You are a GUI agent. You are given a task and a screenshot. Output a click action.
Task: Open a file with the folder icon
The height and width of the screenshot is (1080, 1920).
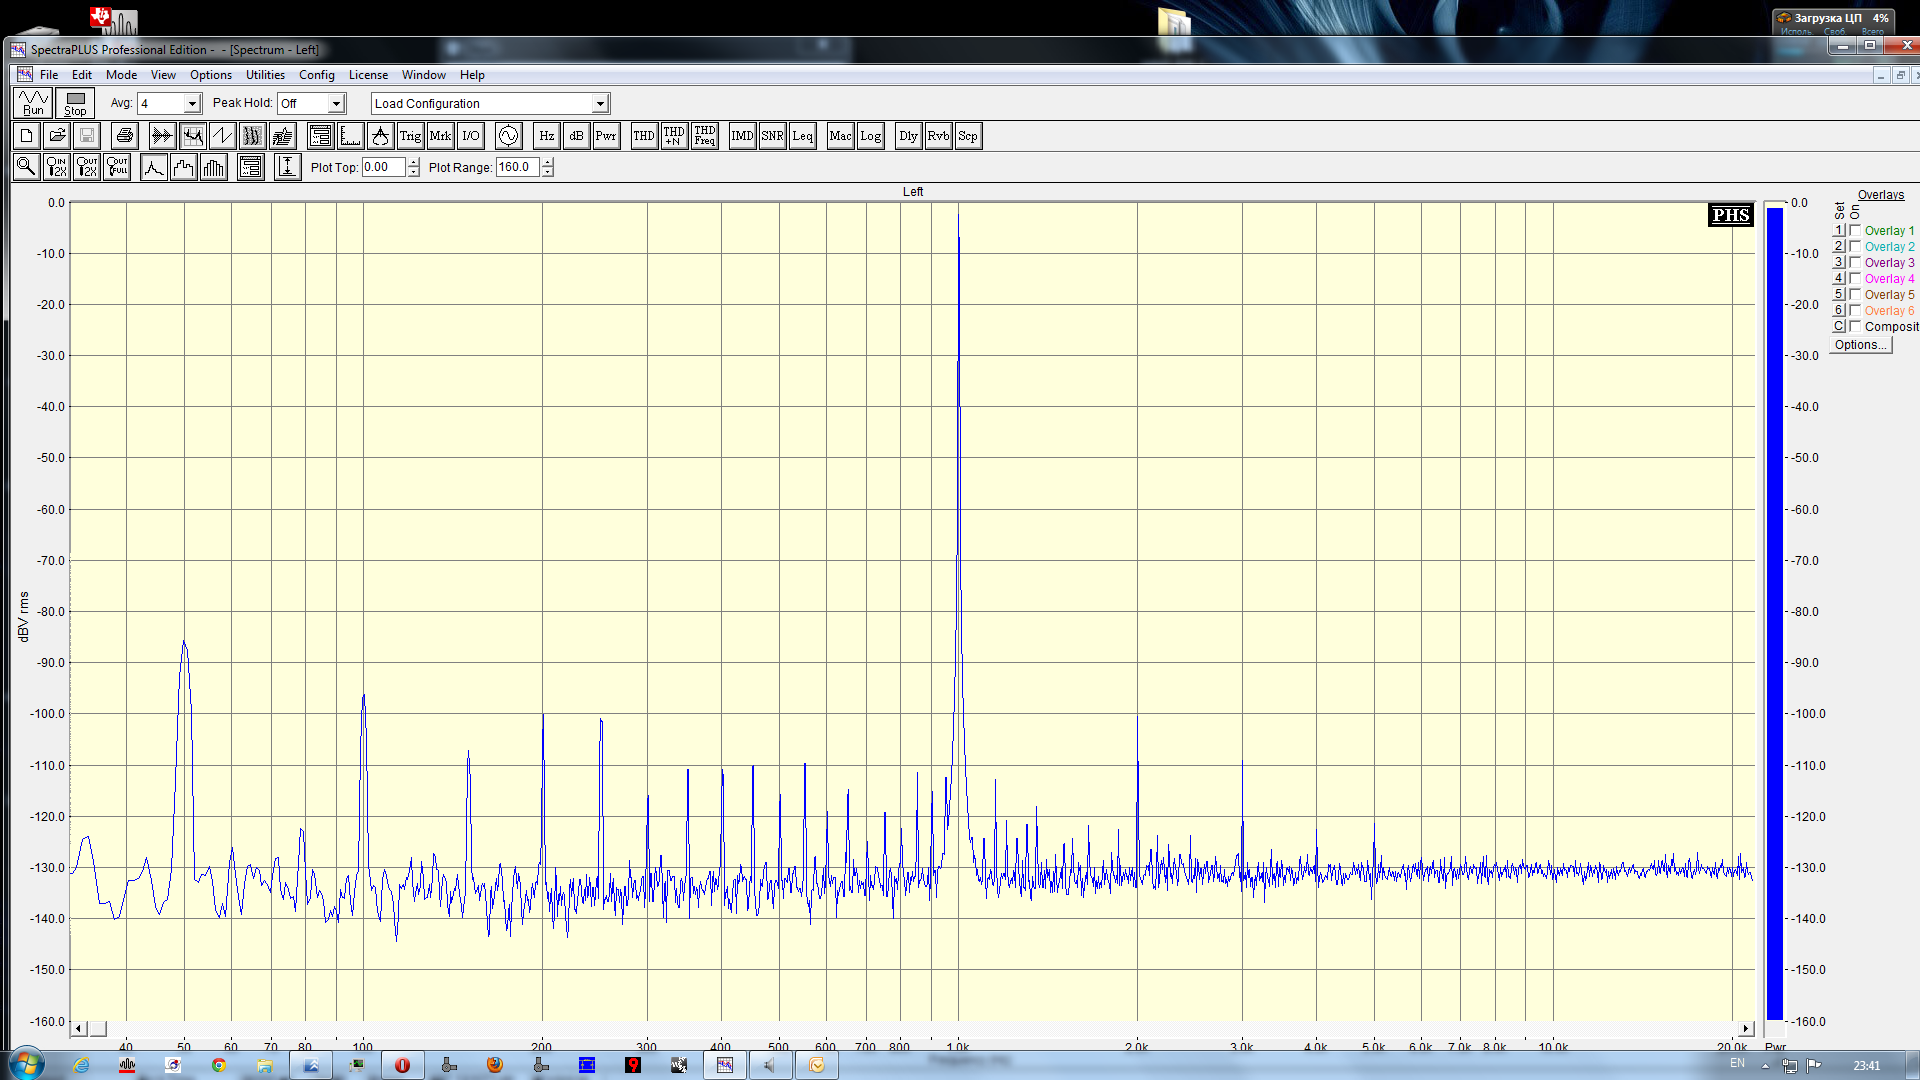pyautogui.click(x=57, y=136)
